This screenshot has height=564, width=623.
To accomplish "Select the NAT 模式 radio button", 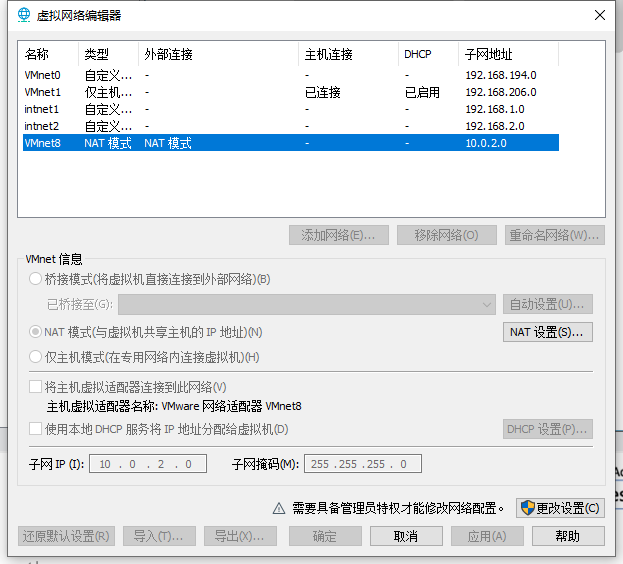I will click(x=35, y=332).
